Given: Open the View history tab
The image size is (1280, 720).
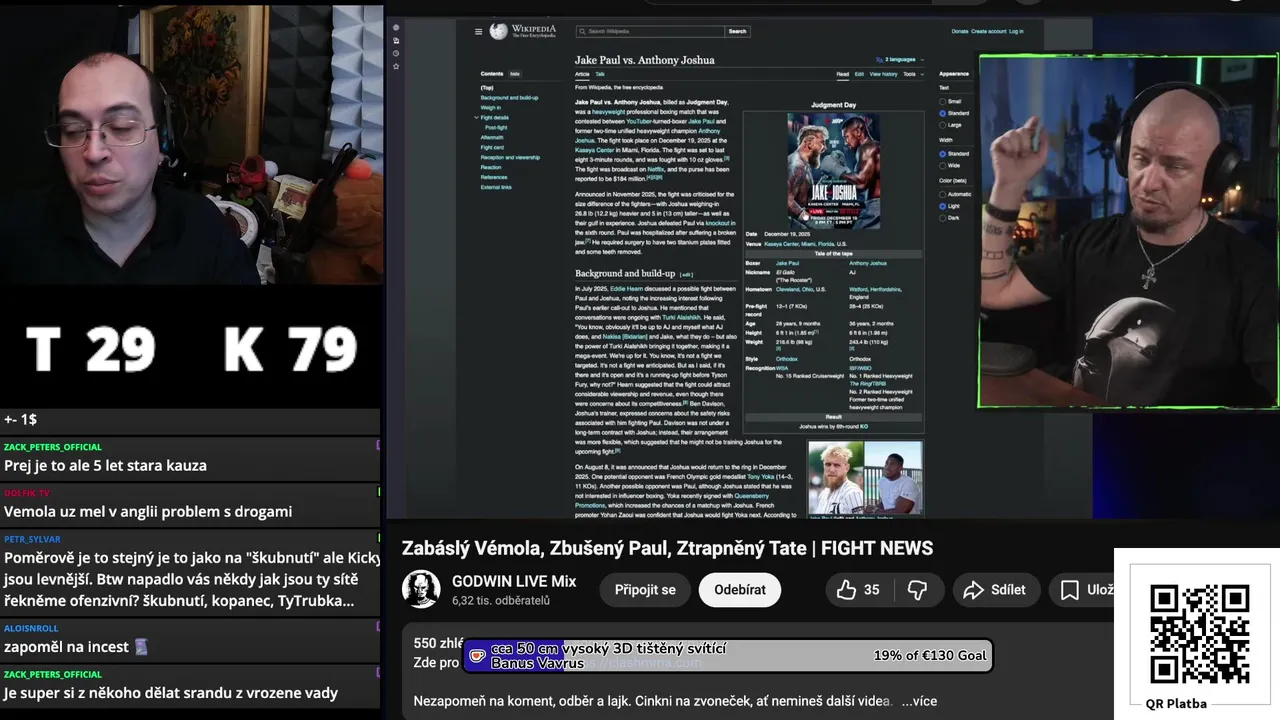Looking at the screenshot, I should coord(883,74).
